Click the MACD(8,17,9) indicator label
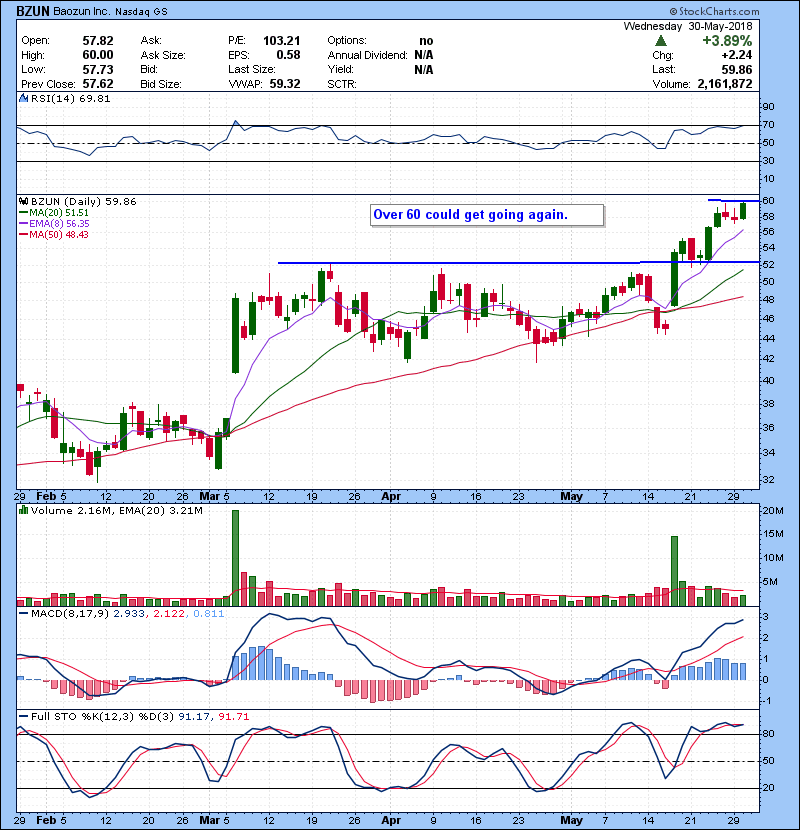 coord(70,614)
